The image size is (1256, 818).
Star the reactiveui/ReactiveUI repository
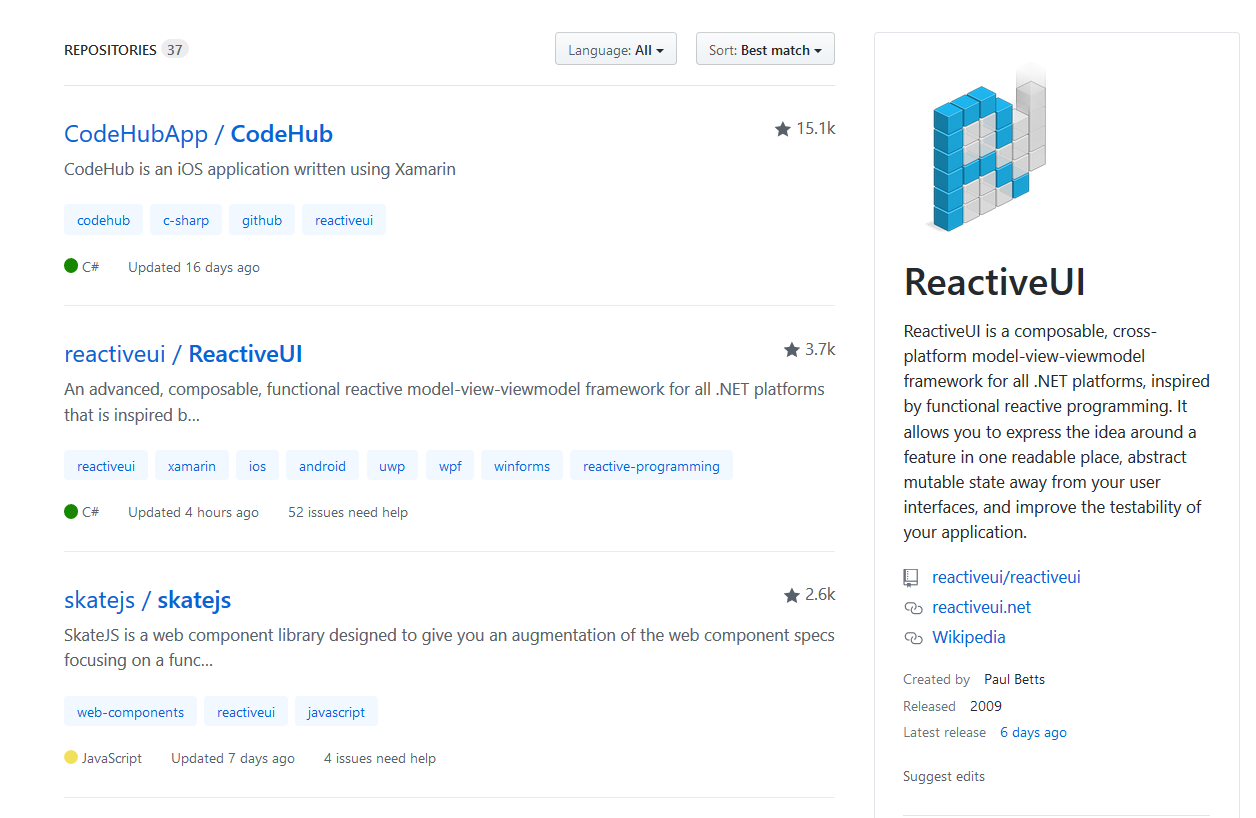[x=791, y=348]
